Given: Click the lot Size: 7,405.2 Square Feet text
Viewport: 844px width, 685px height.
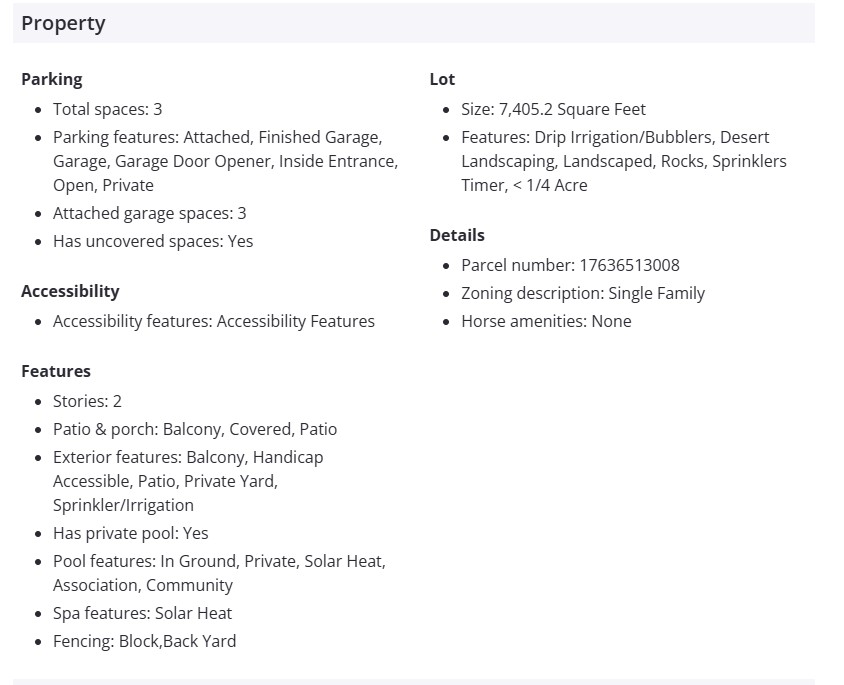Looking at the screenshot, I should [x=553, y=109].
